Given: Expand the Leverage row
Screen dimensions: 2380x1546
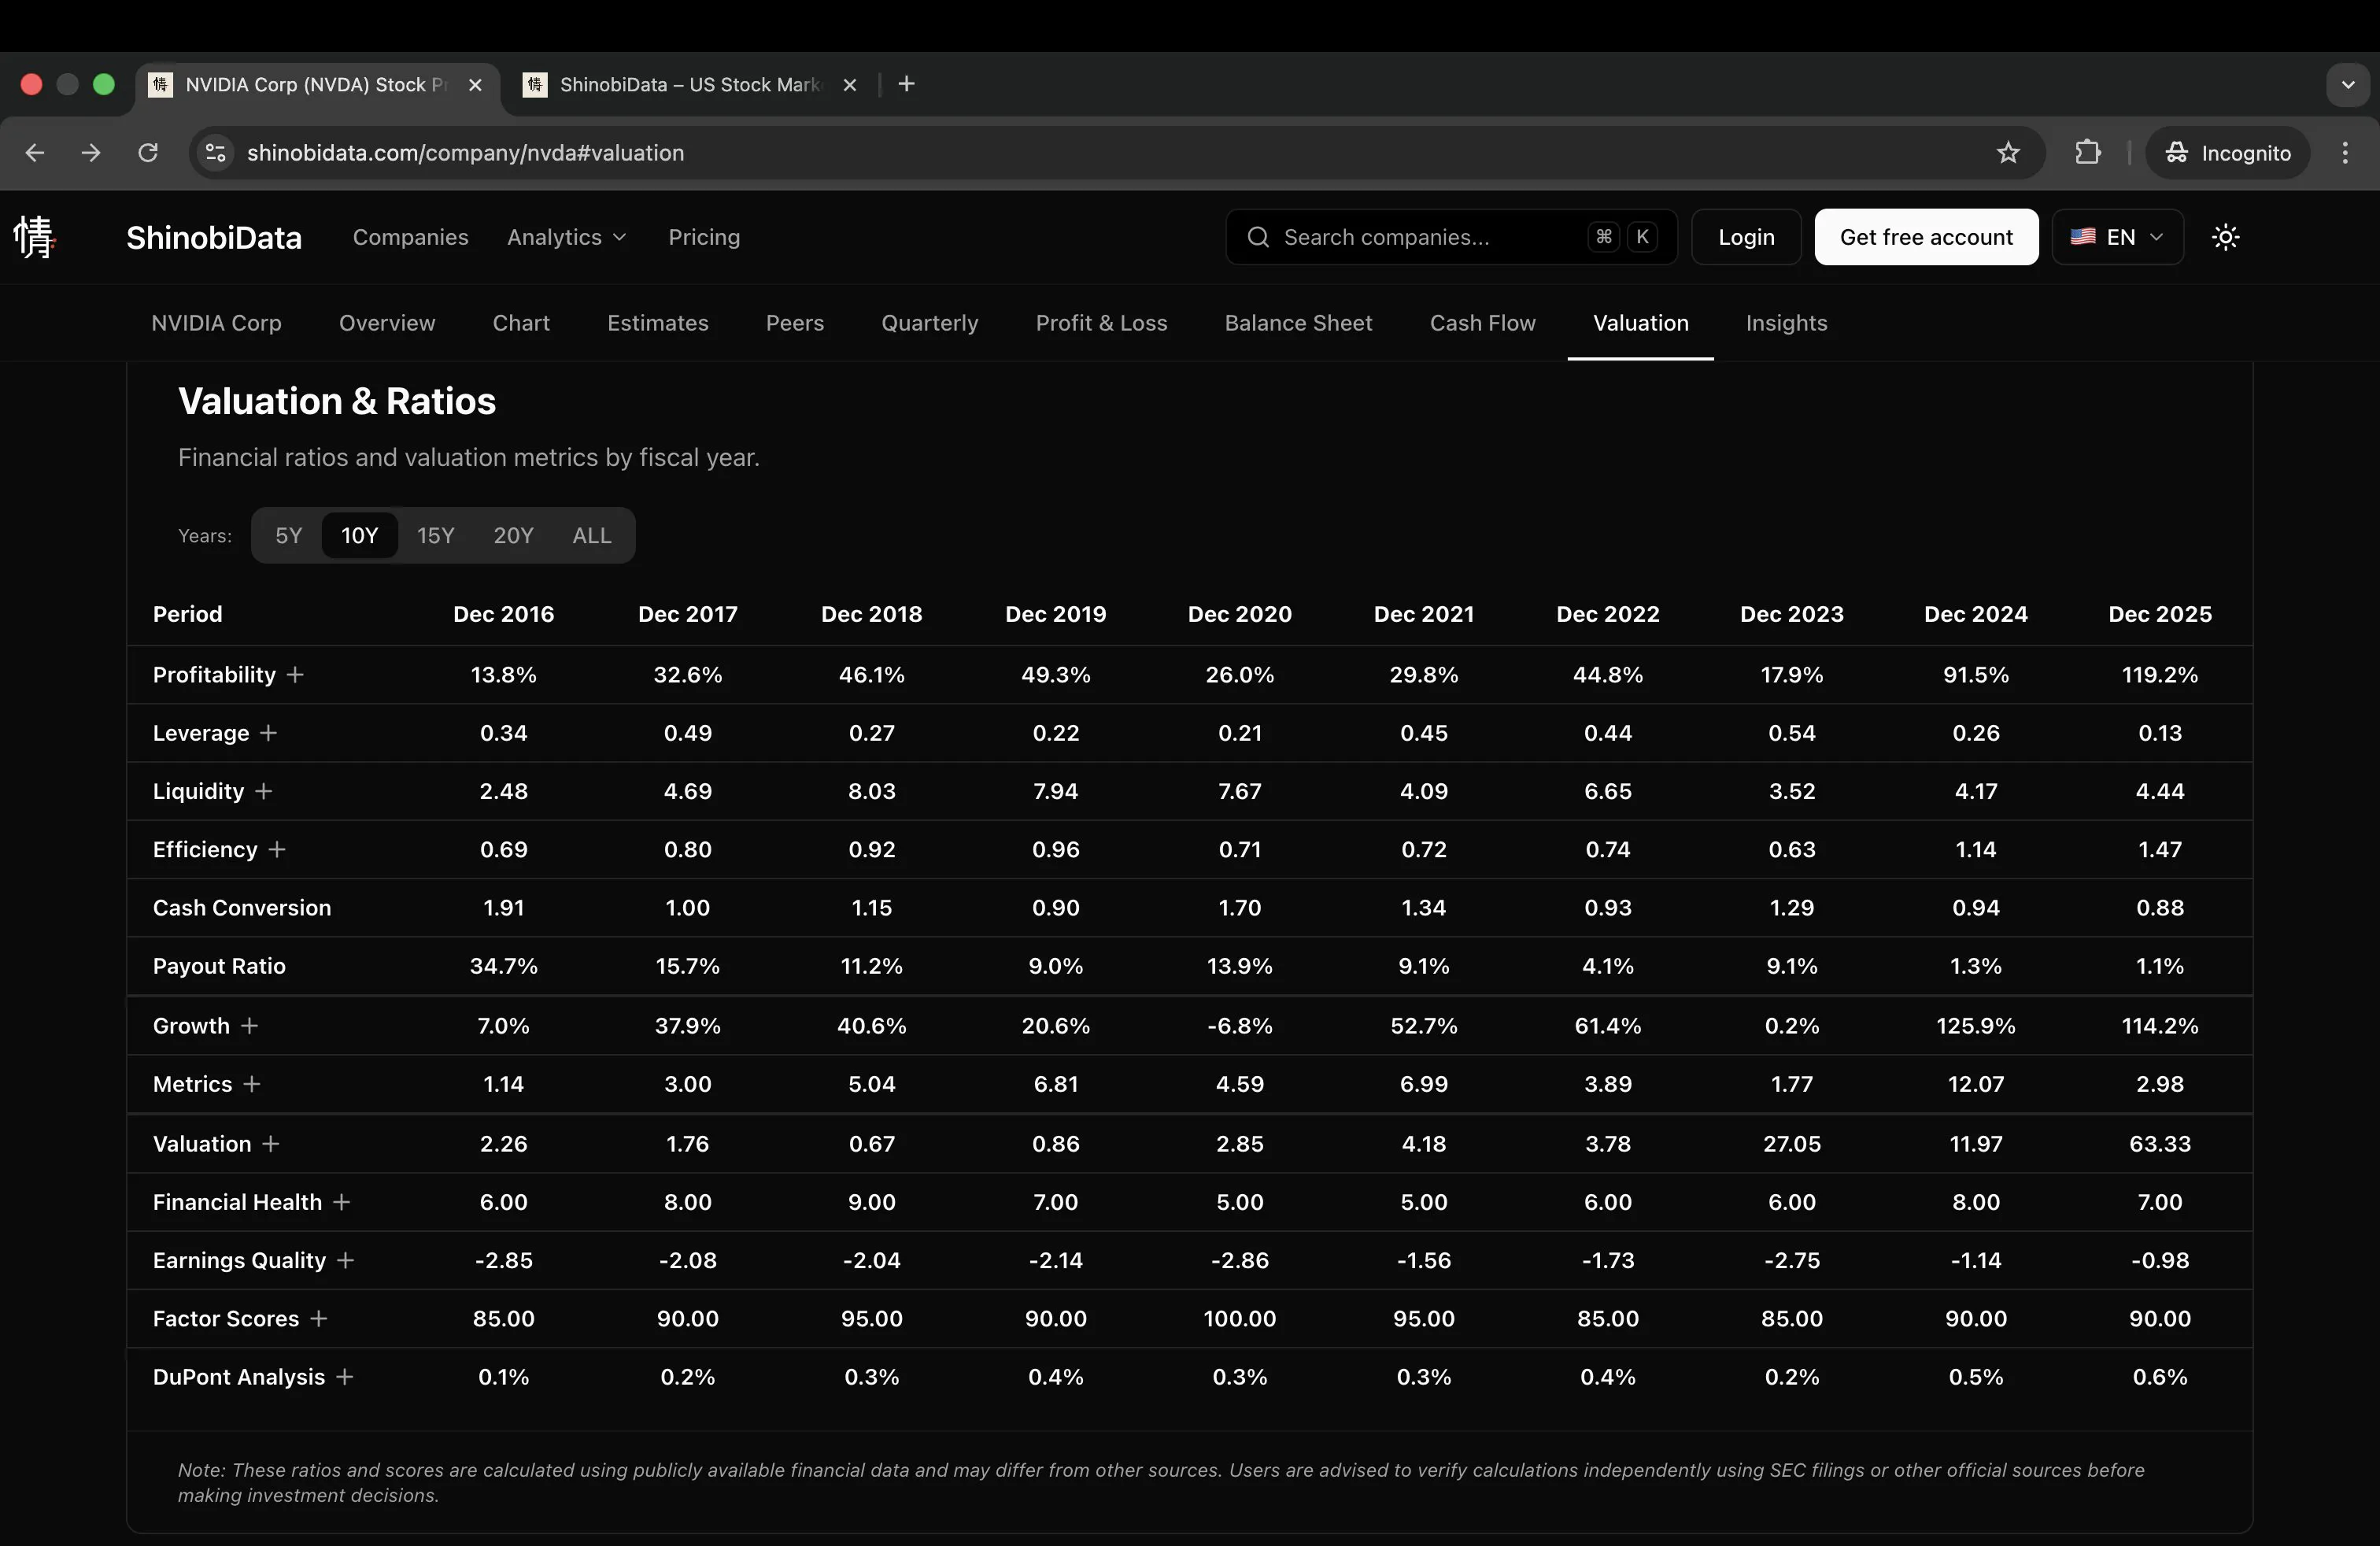Looking at the screenshot, I should [x=268, y=733].
